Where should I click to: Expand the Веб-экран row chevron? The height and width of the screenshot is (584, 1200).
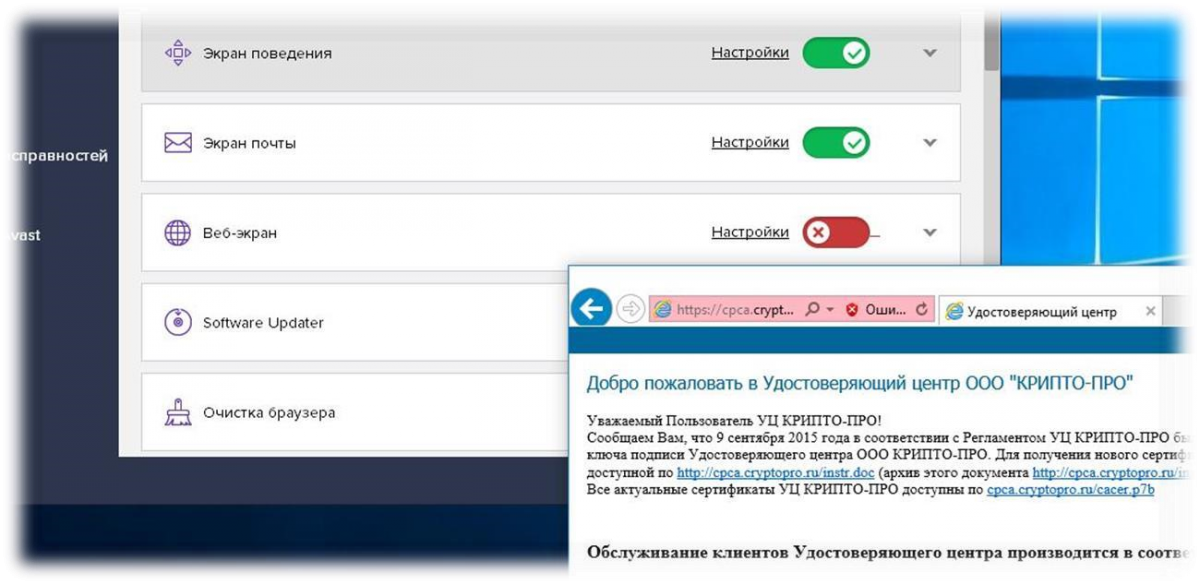point(930,233)
